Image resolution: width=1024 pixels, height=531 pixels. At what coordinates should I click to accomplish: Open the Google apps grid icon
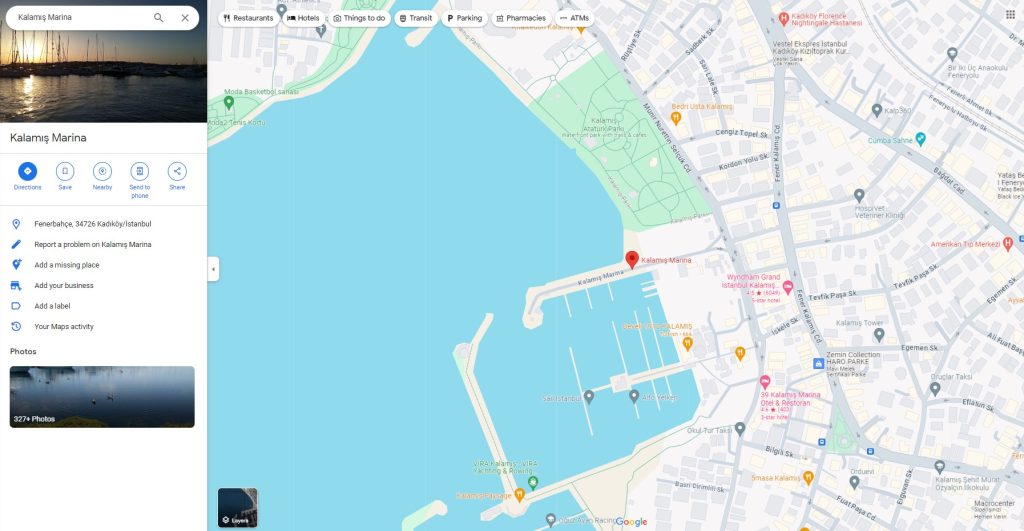point(1010,14)
